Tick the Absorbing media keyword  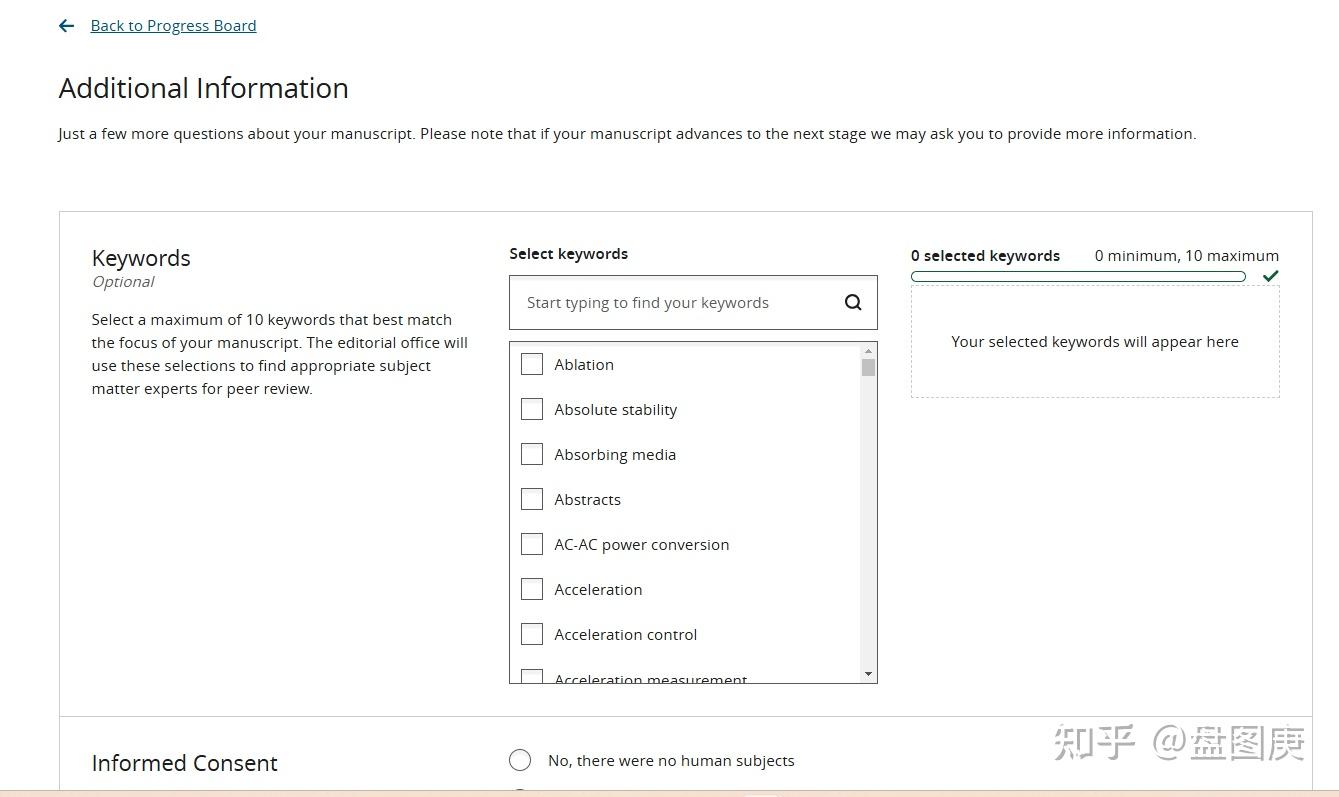pos(532,454)
